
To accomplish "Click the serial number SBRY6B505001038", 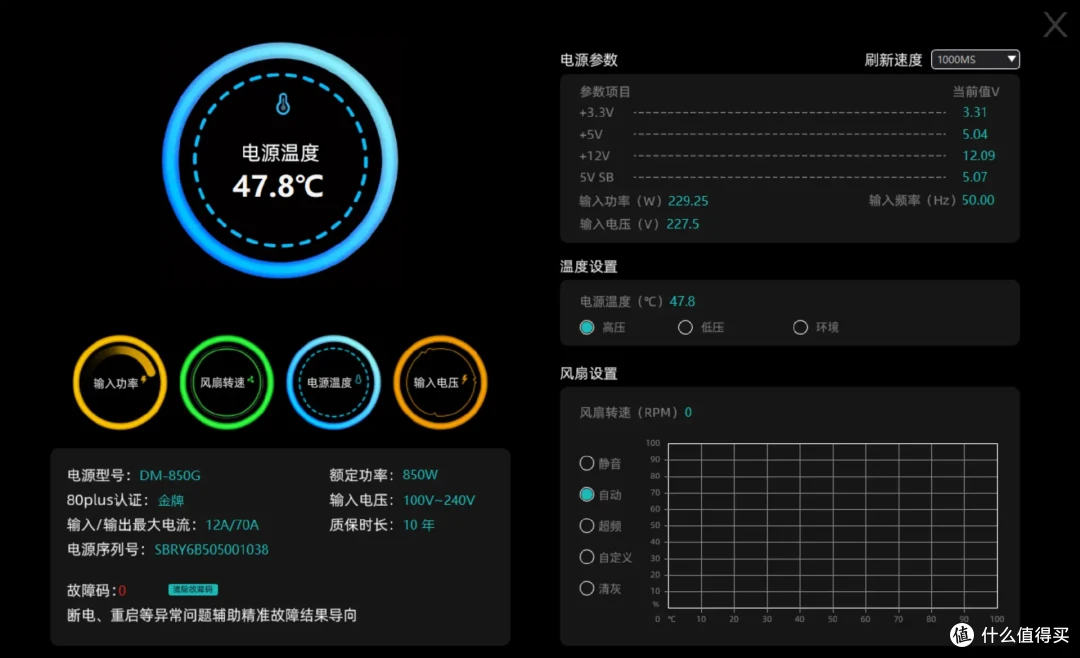I will (211, 550).
